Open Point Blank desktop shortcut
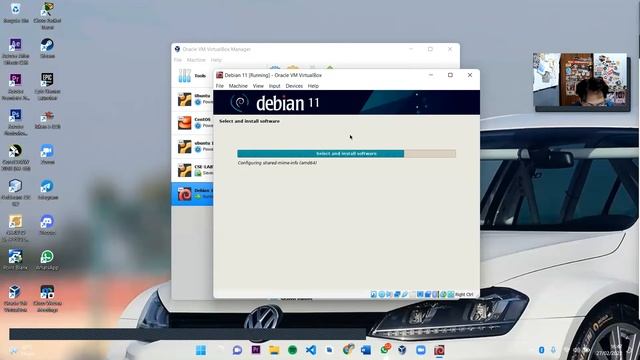The height and width of the screenshot is (360, 640). click(x=16, y=260)
